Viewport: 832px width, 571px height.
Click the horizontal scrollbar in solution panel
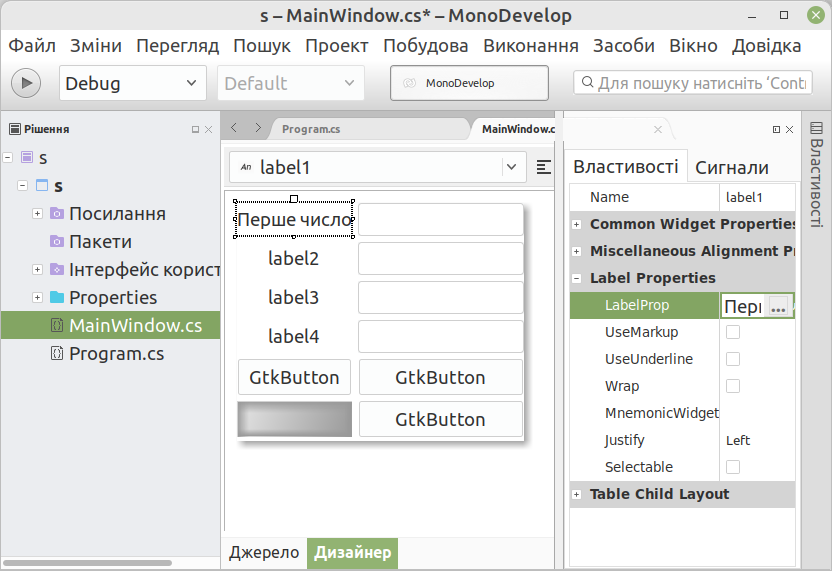click(87, 563)
